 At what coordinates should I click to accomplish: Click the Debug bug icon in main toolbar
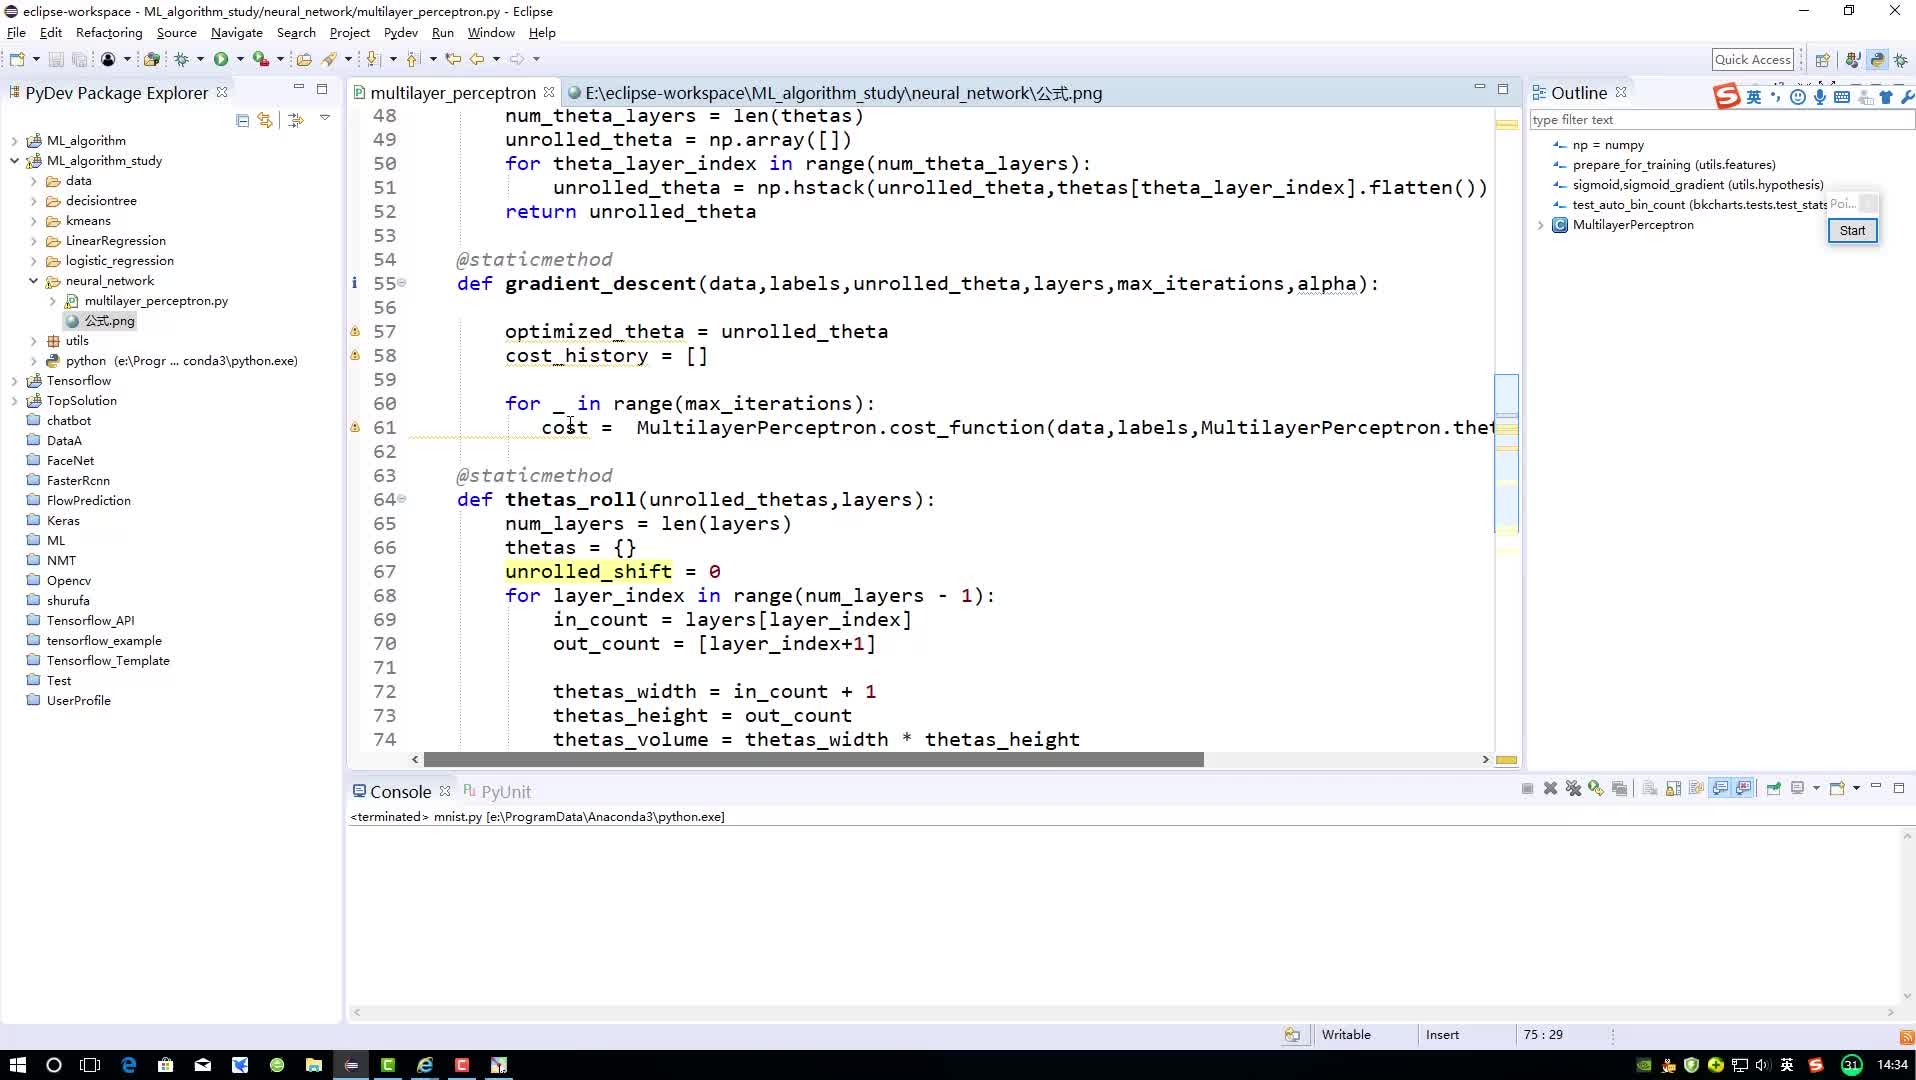point(182,59)
